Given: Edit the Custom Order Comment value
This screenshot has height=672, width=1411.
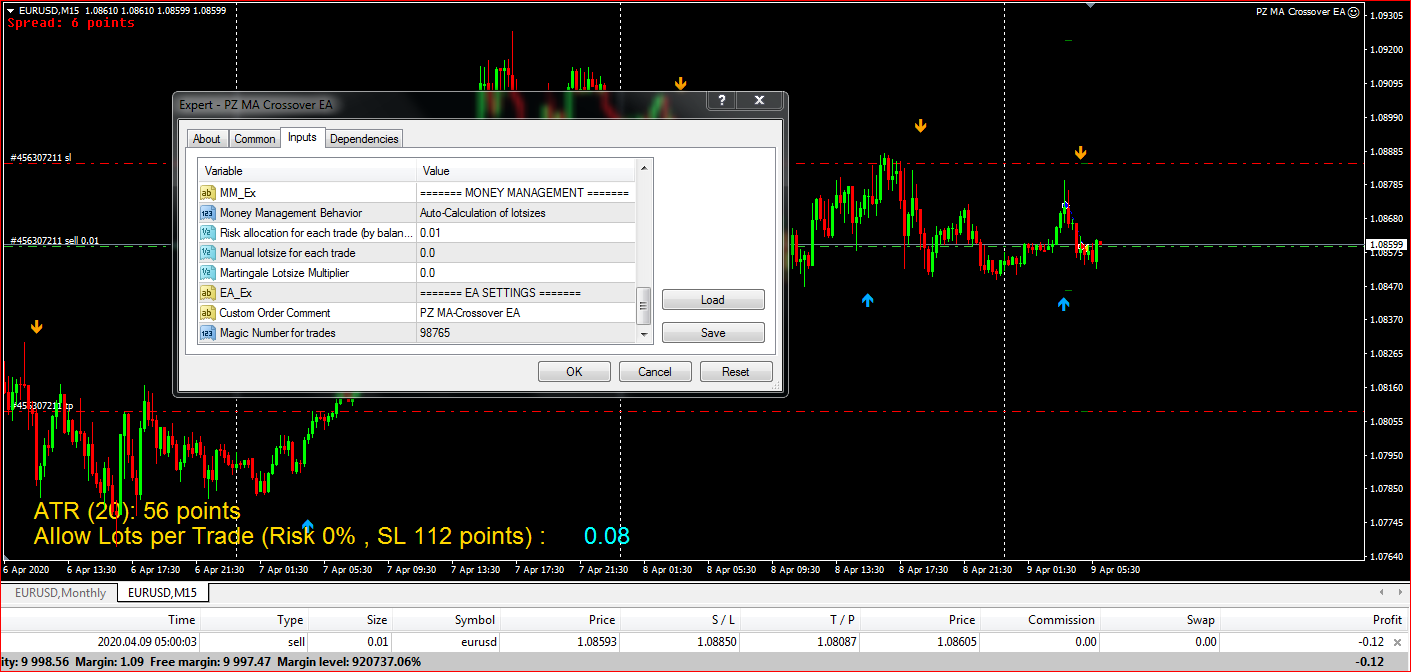Looking at the screenshot, I should tap(526, 313).
